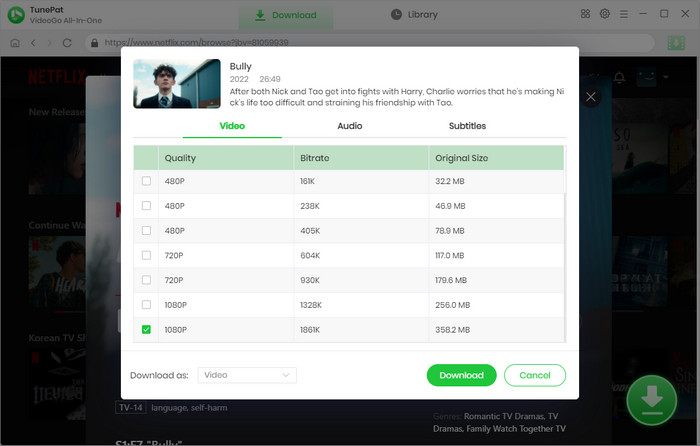Open the apps grid icon
Viewport: 700px width, 446px height.
585,14
